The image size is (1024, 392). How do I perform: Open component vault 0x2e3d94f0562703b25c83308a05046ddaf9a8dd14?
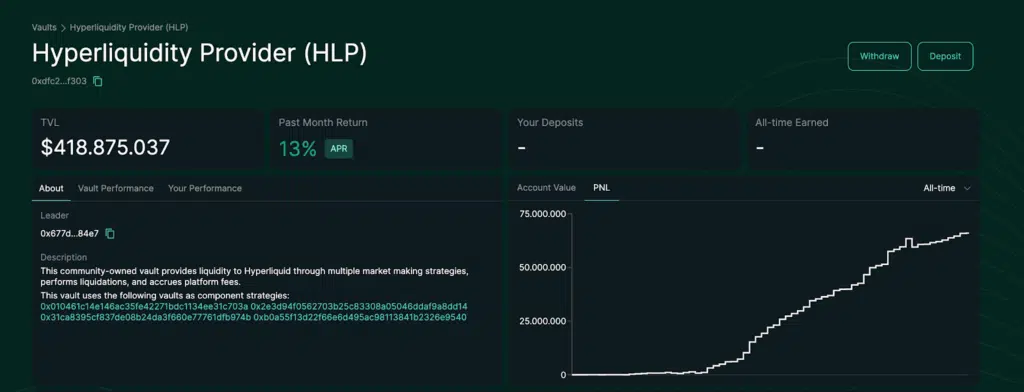pos(359,306)
